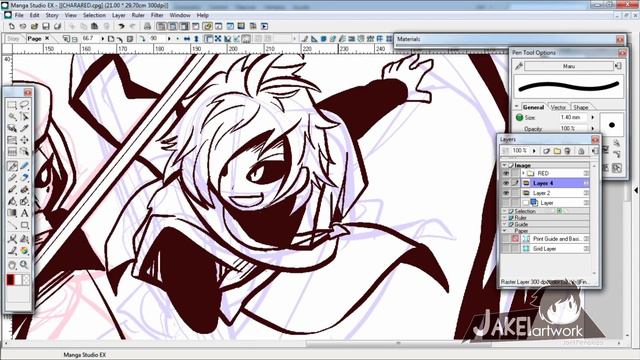
Task: Toggle visibility eye of Layer 2
Action: (x=506, y=193)
